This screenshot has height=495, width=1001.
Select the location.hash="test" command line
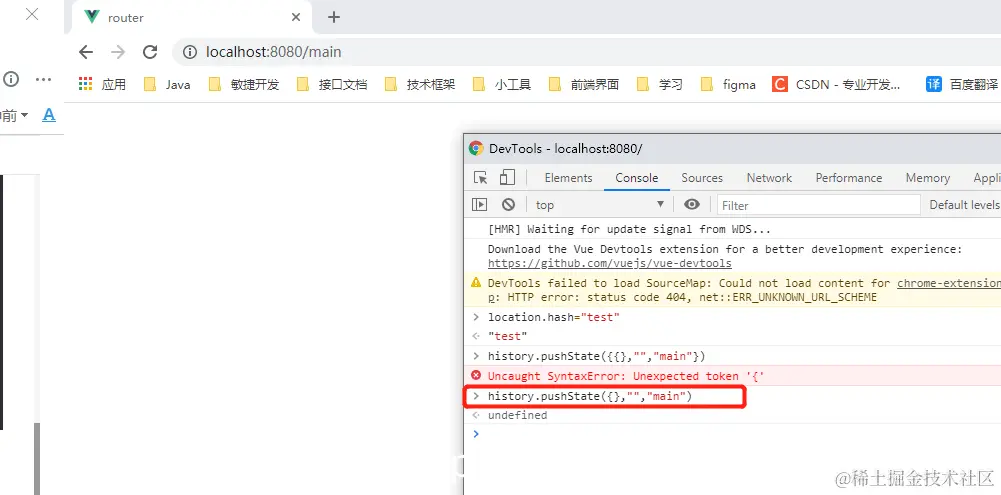click(732, 317)
